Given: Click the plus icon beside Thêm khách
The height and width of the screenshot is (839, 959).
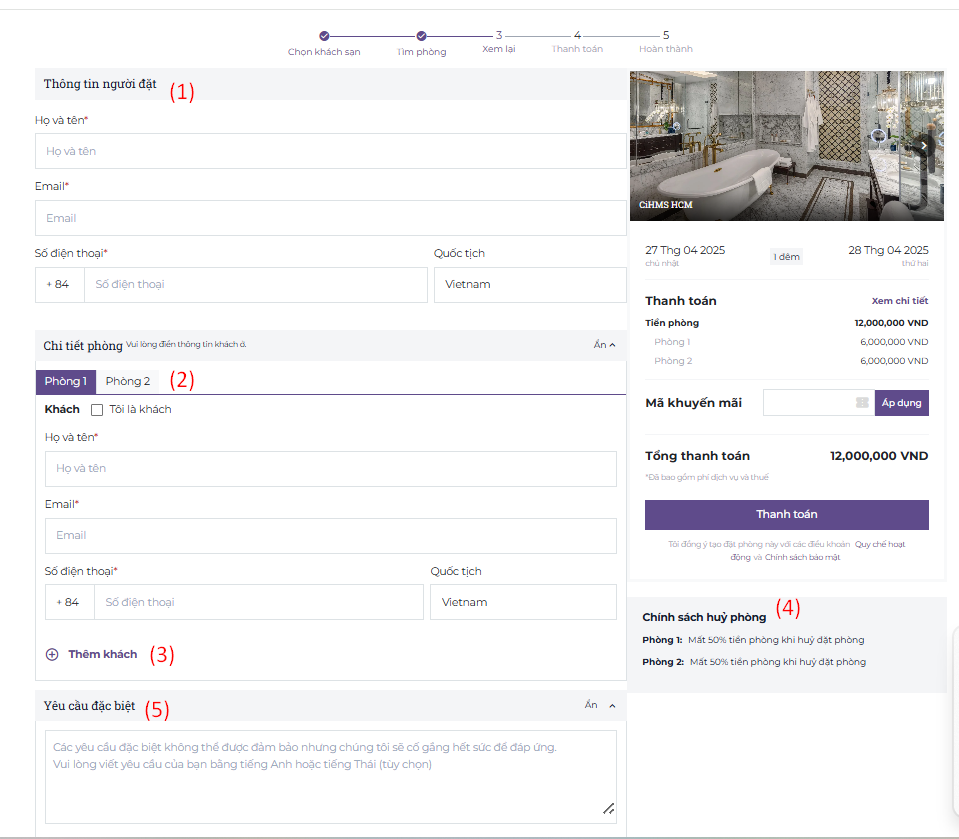Looking at the screenshot, I should (x=52, y=655).
